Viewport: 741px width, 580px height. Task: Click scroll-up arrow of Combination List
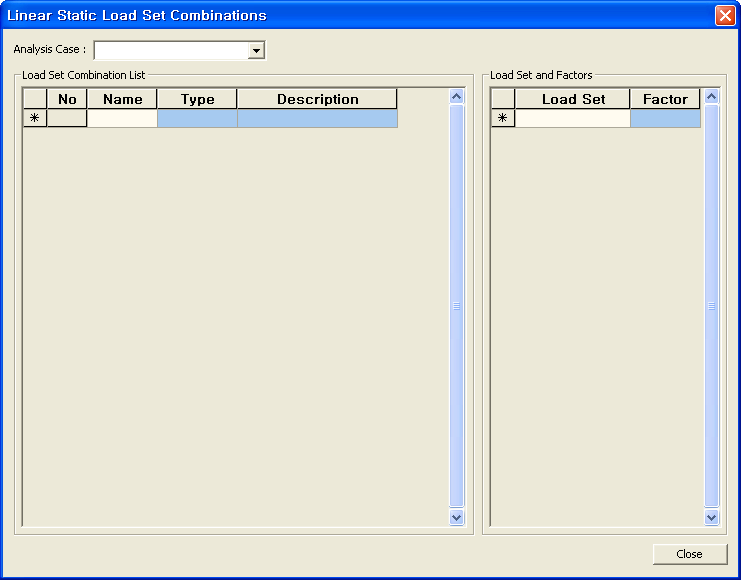click(x=457, y=96)
